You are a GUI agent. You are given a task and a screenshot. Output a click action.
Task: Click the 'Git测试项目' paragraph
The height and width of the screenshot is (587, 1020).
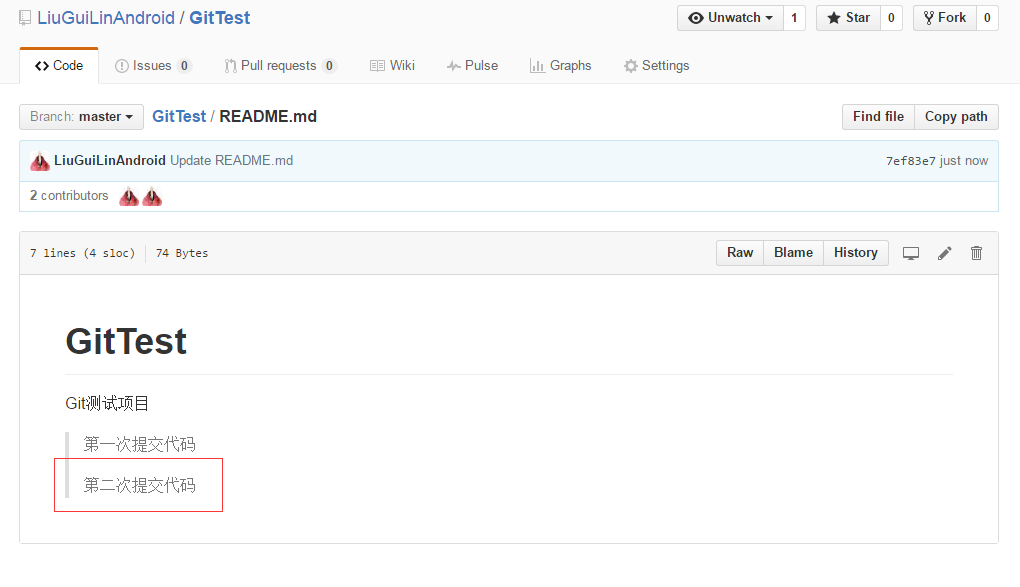click(107, 403)
